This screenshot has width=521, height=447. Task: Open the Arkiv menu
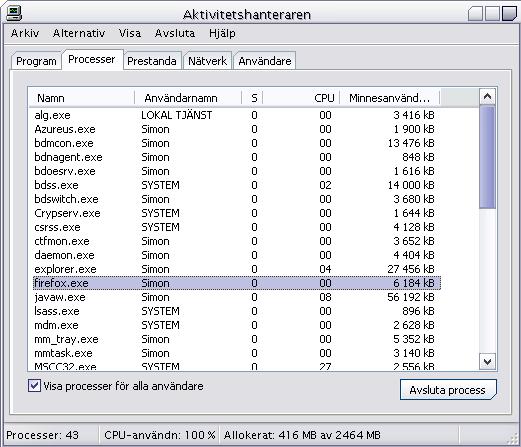click(x=25, y=33)
